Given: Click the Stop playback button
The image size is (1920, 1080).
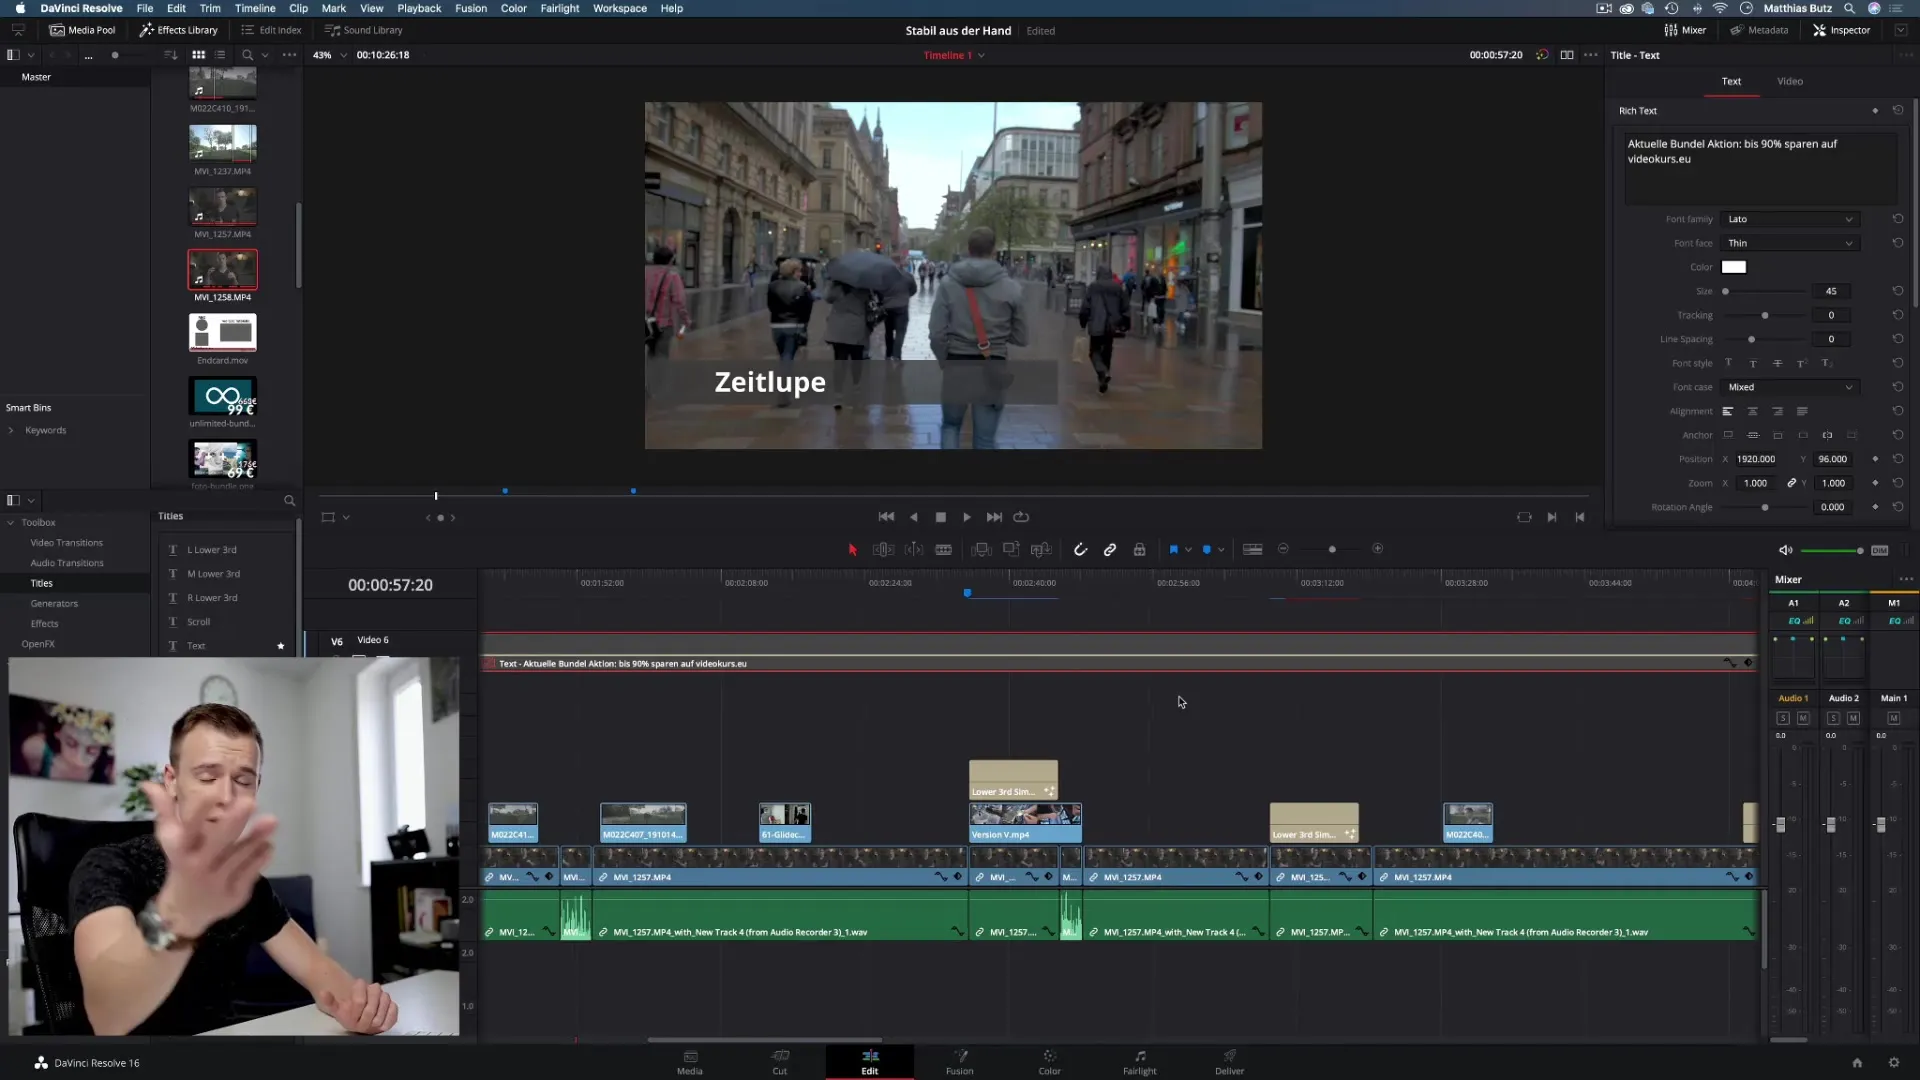Looking at the screenshot, I should click(940, 517).
